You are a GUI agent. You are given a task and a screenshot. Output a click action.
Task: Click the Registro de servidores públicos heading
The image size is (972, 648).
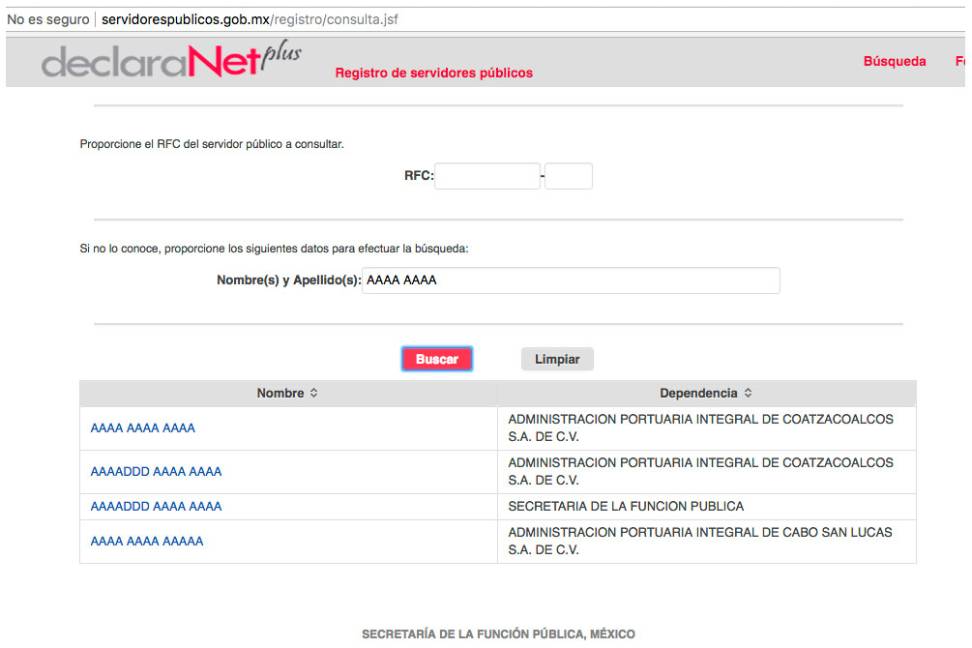pos(434,73)
